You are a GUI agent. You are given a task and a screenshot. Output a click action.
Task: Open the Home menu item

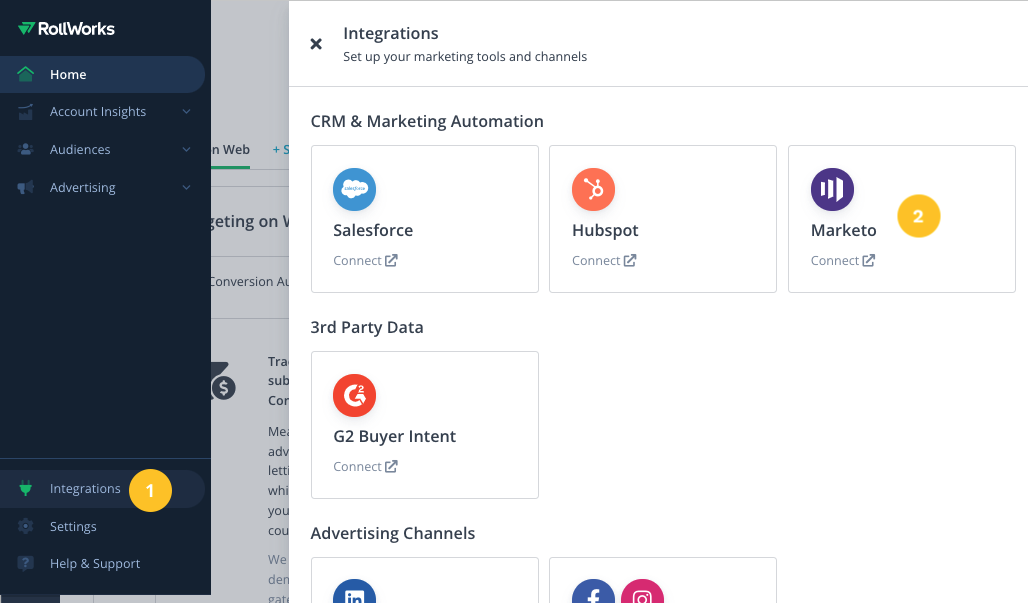[x=102, y=74]
